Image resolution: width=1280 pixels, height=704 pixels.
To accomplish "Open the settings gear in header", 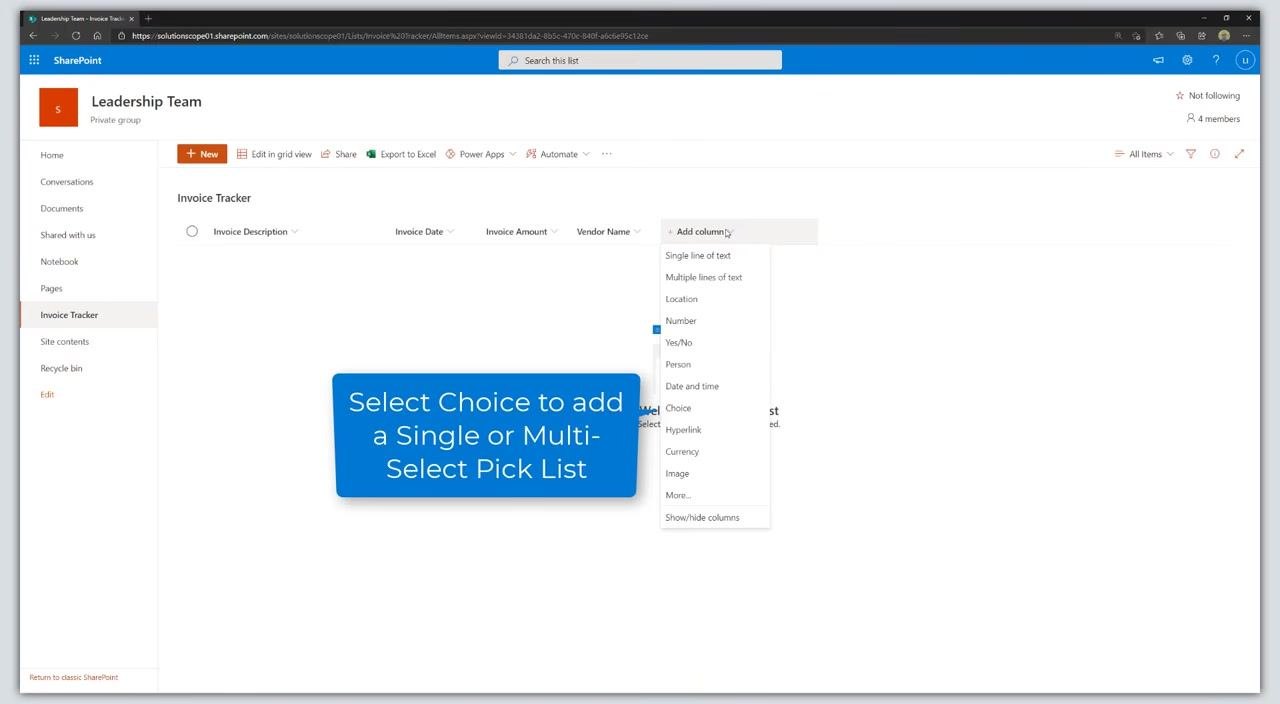I will [1187, 60].
